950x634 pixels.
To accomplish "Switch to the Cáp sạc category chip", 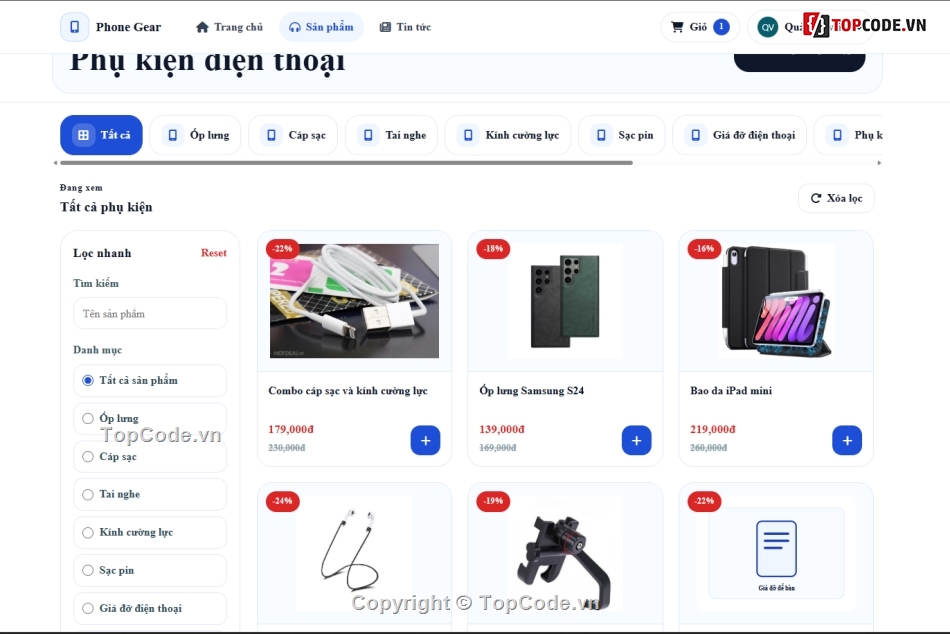I will (x=293, y=135).
